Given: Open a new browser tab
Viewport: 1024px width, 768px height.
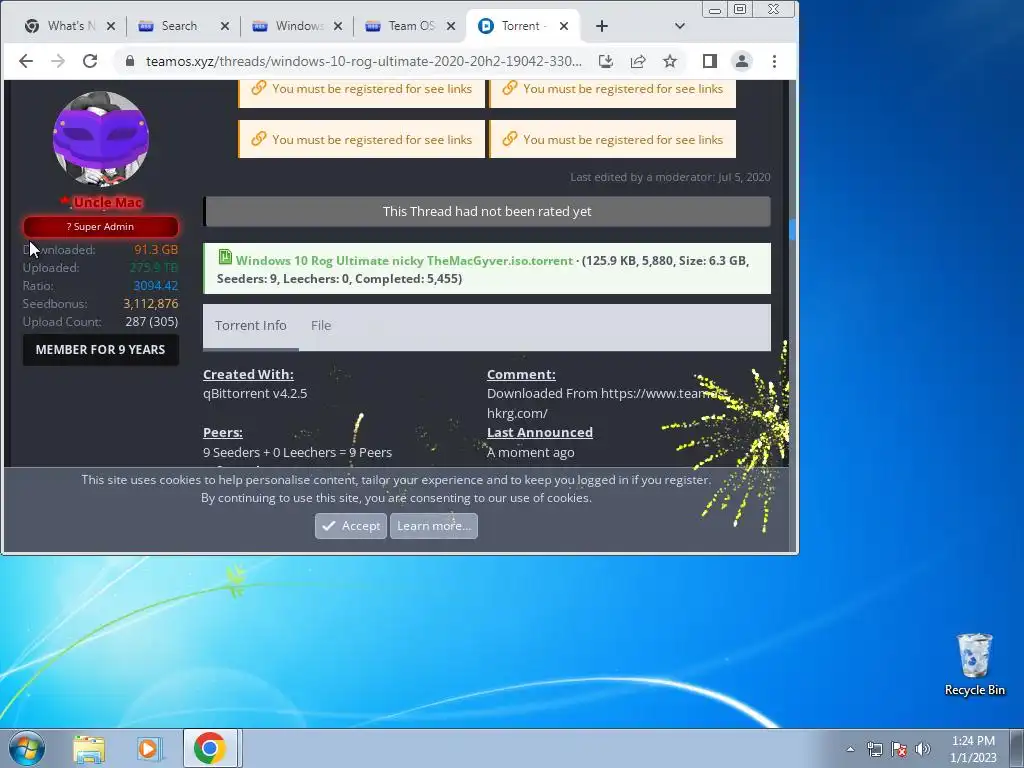Looking at the screenshot, I should pyautogui.click(x=601, y=26).
